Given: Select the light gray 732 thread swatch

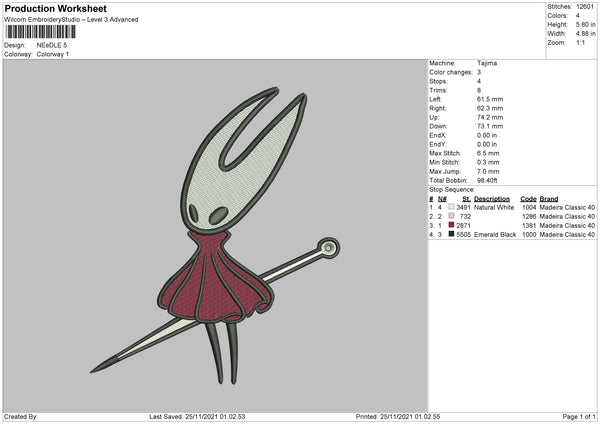Looking at the screenshot, I should pos(451,216).
